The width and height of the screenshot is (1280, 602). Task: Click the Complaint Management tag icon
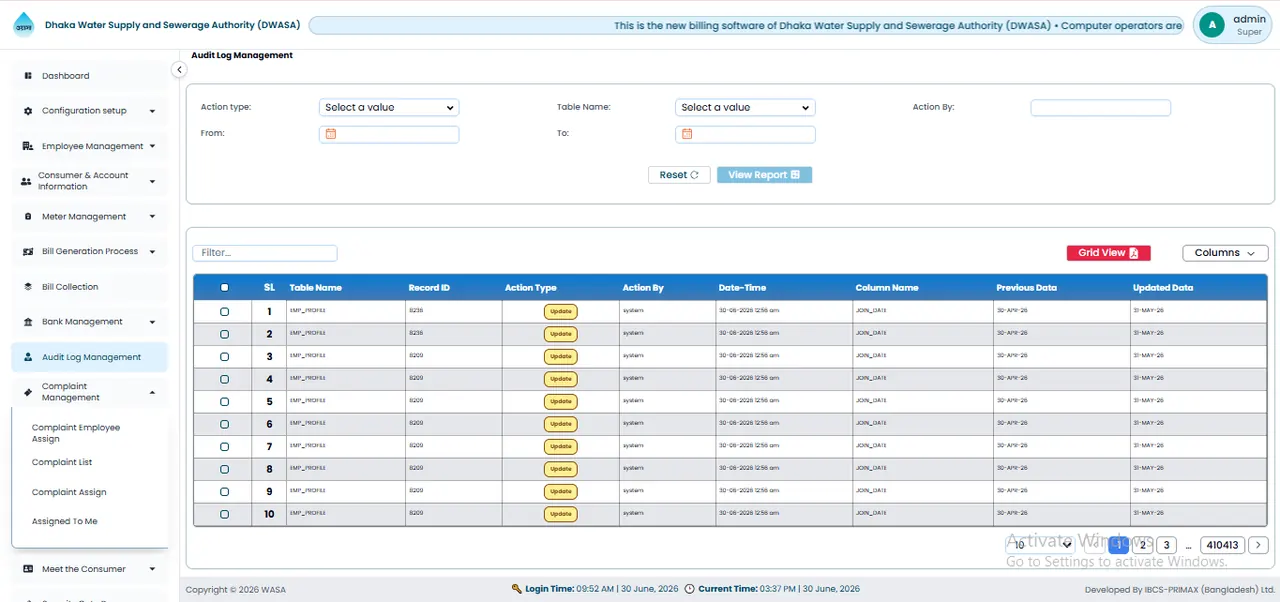(28, 392)
